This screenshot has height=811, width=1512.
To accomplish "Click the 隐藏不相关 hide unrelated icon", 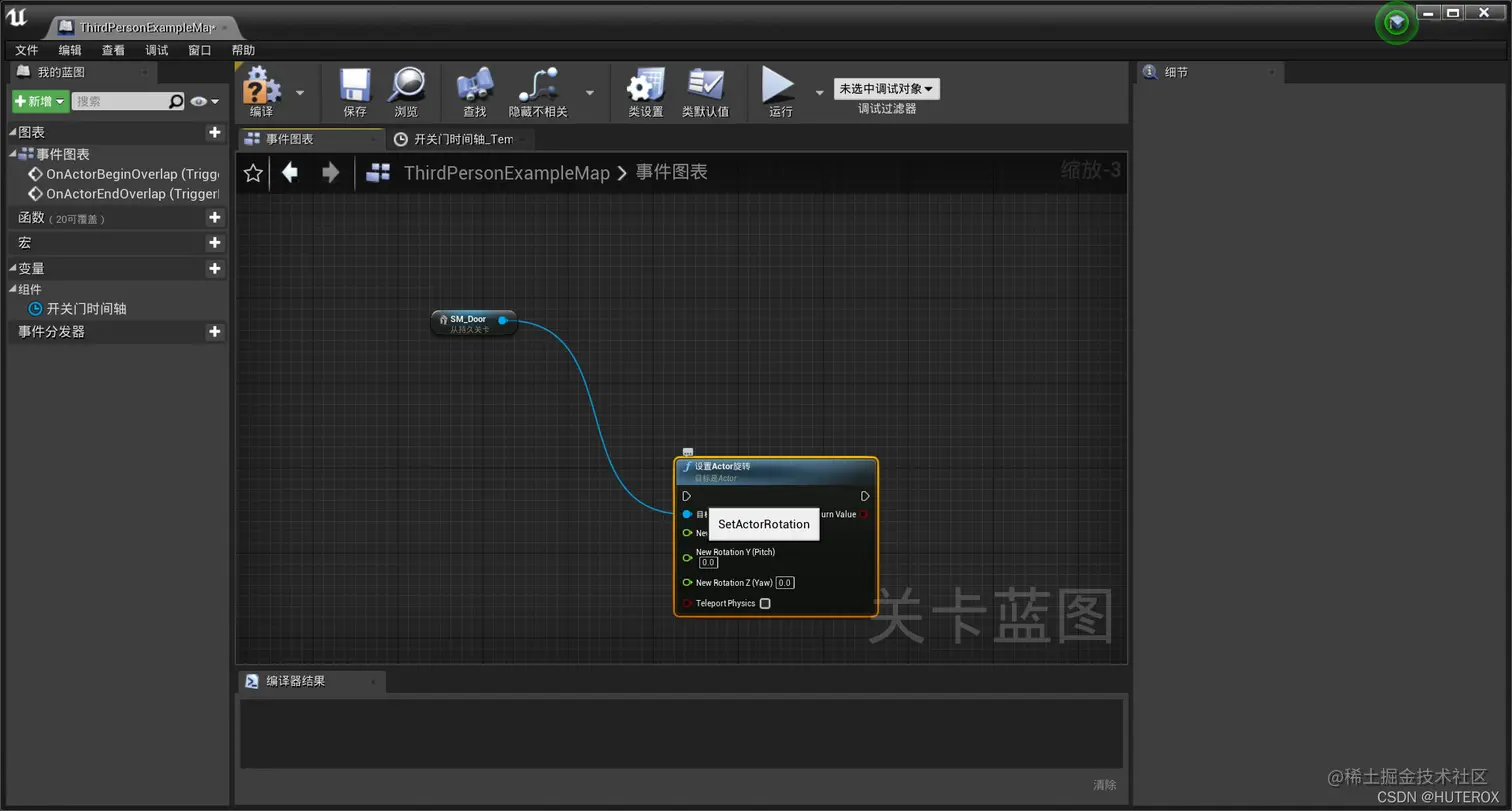I will [539, 86].
